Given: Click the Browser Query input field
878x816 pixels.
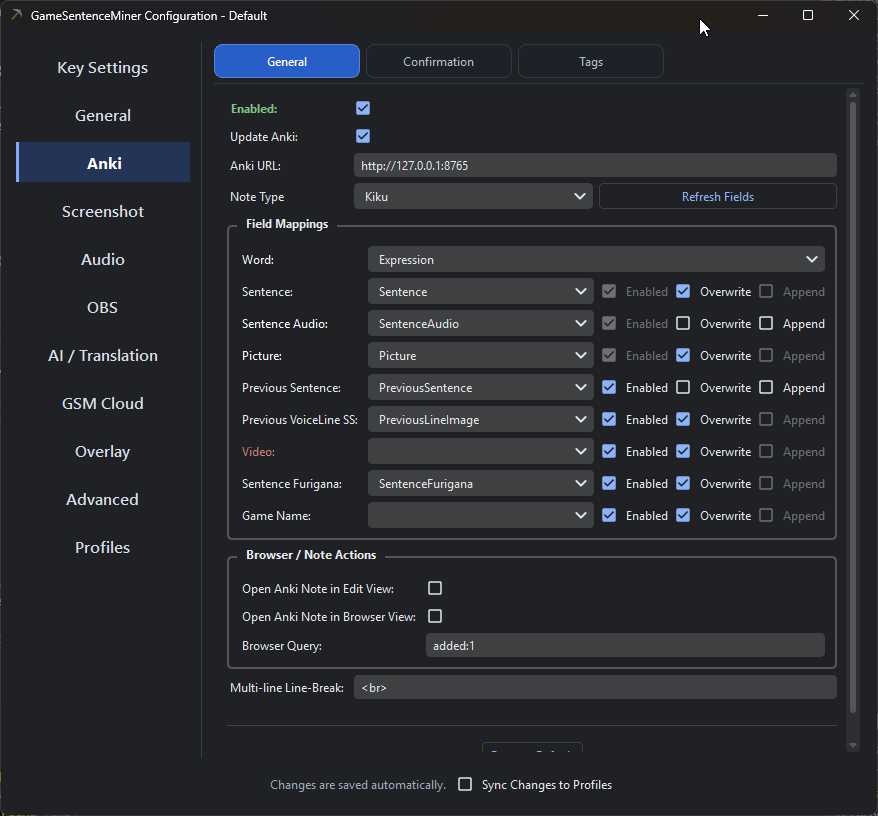Looking at the screenshot, I should 625,646.
